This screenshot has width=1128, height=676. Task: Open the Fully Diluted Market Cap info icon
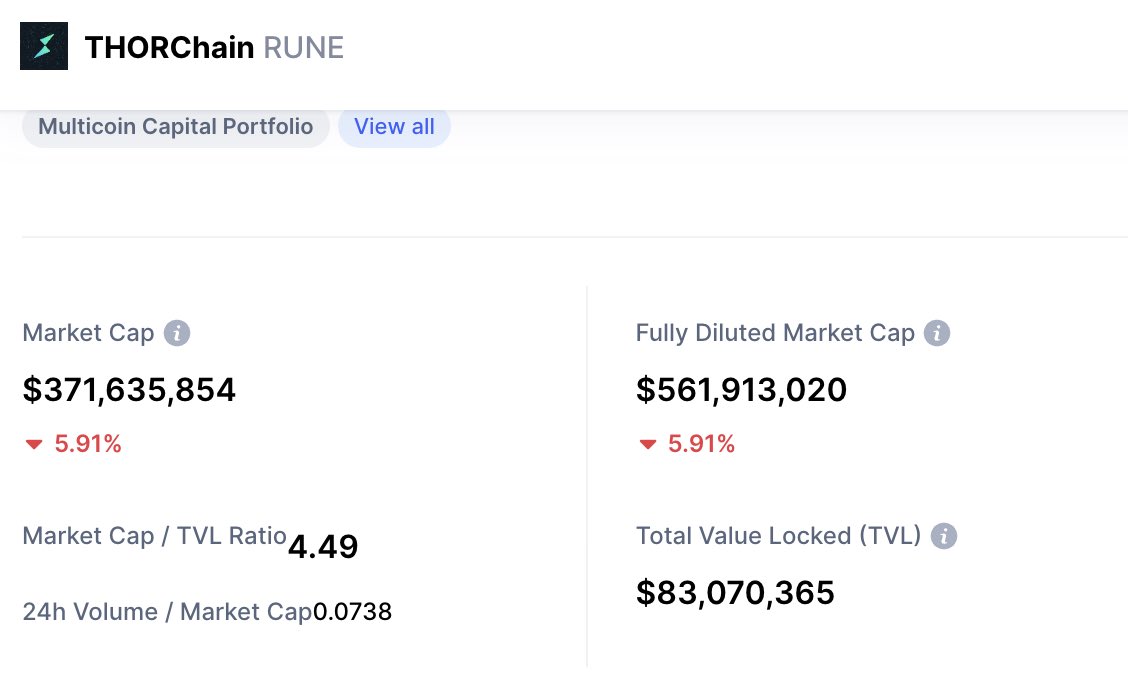pos(937,333)
